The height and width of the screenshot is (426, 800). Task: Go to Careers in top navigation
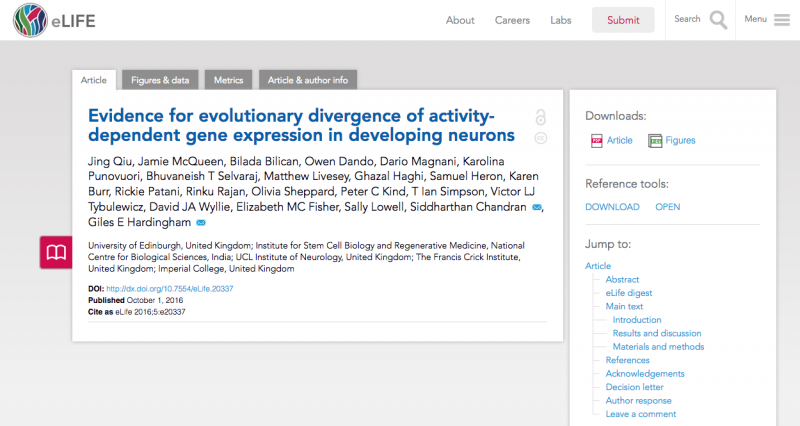tap(512, 20)
